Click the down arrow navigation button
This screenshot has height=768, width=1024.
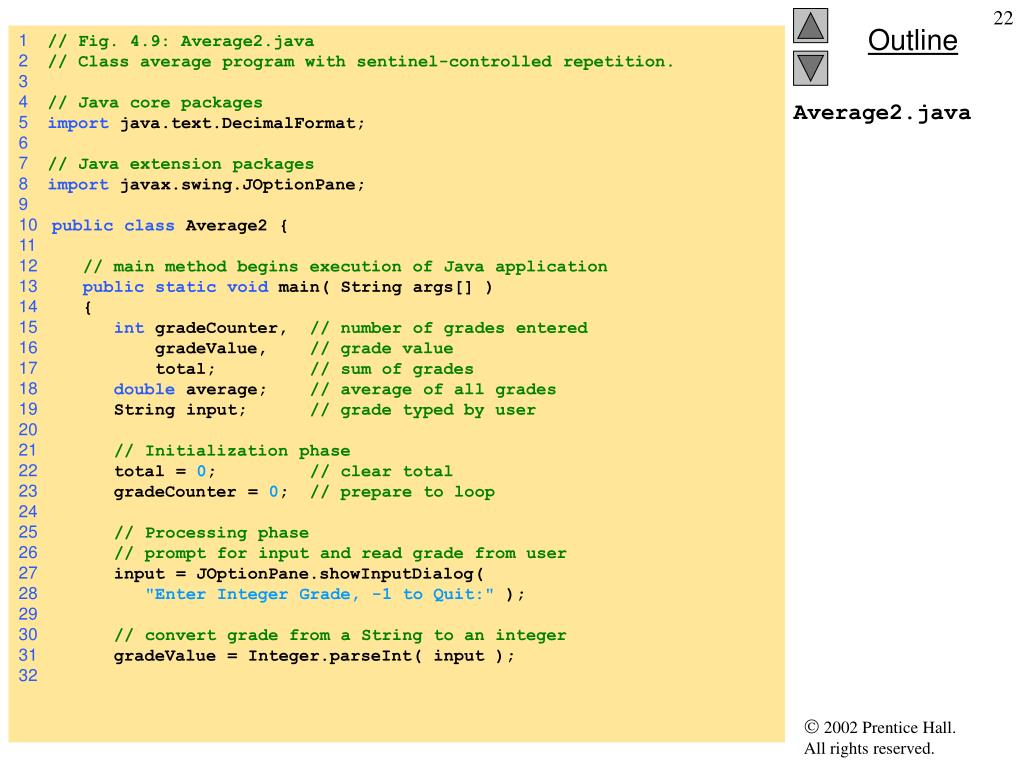(810, 69)
